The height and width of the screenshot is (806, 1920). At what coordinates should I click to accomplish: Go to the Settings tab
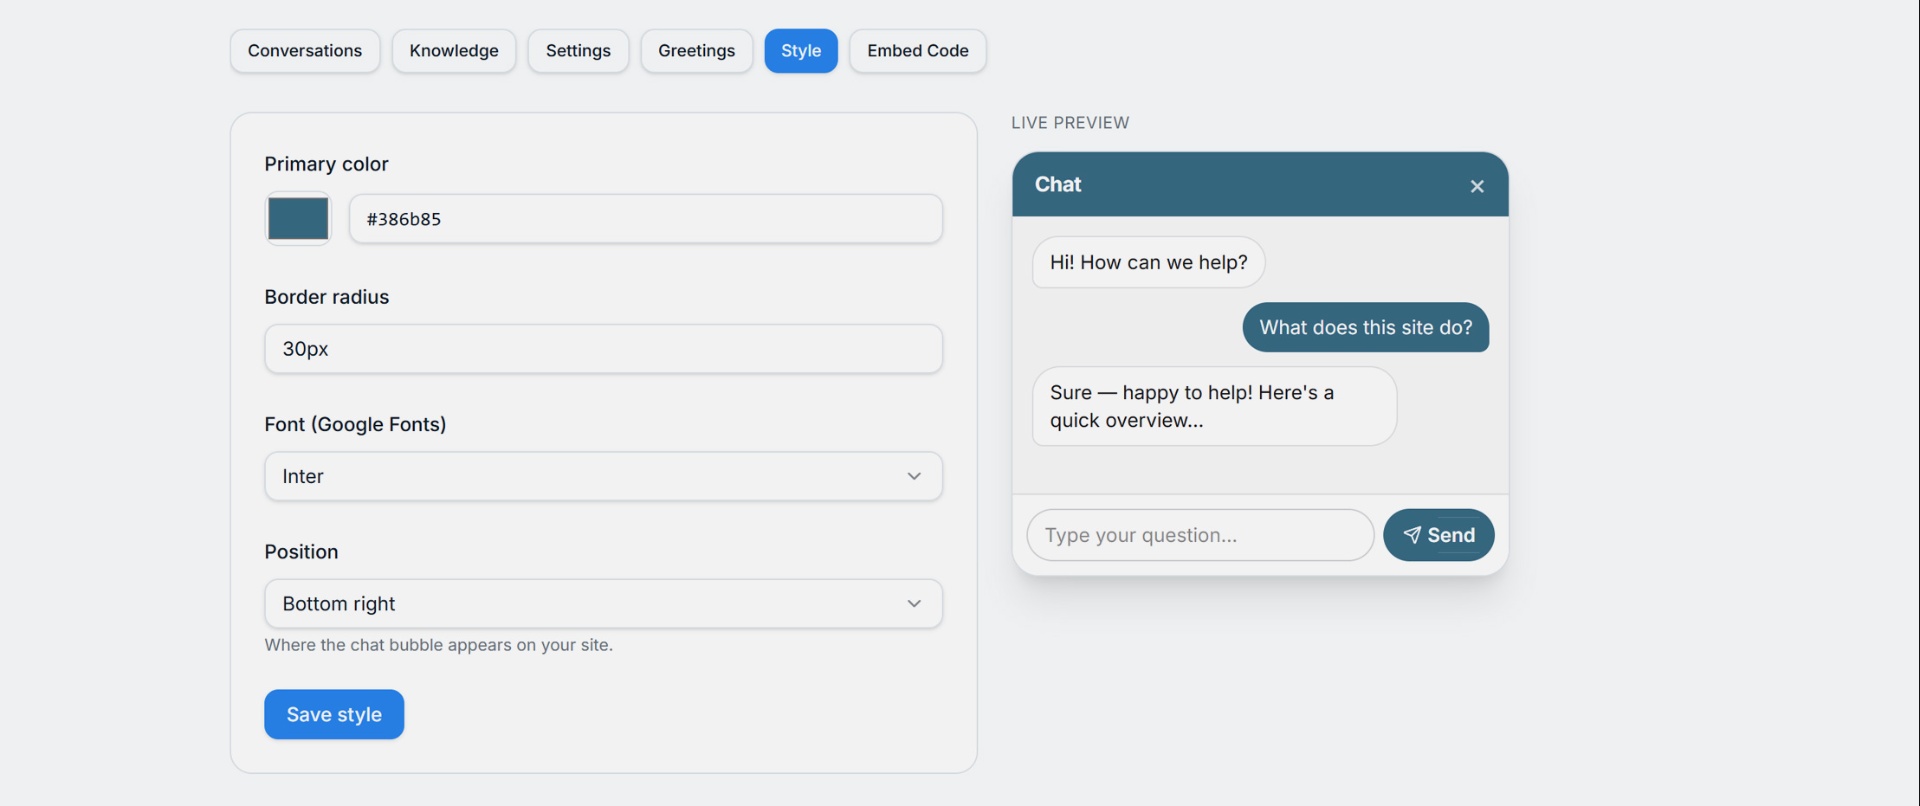[578, 51]
